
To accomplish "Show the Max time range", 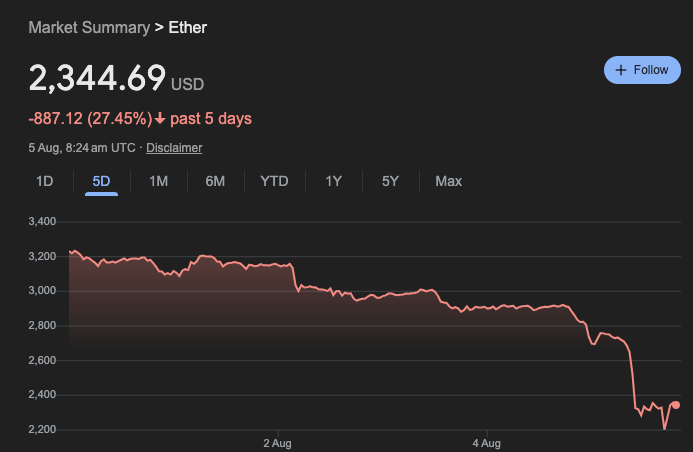I will pos(448,181).
